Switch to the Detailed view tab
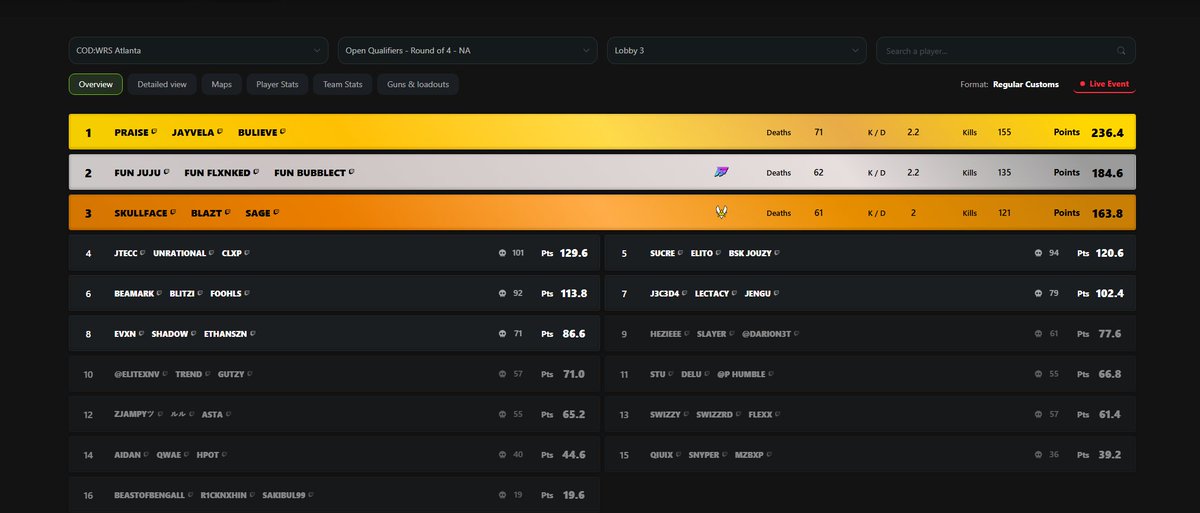 (162, 84)
